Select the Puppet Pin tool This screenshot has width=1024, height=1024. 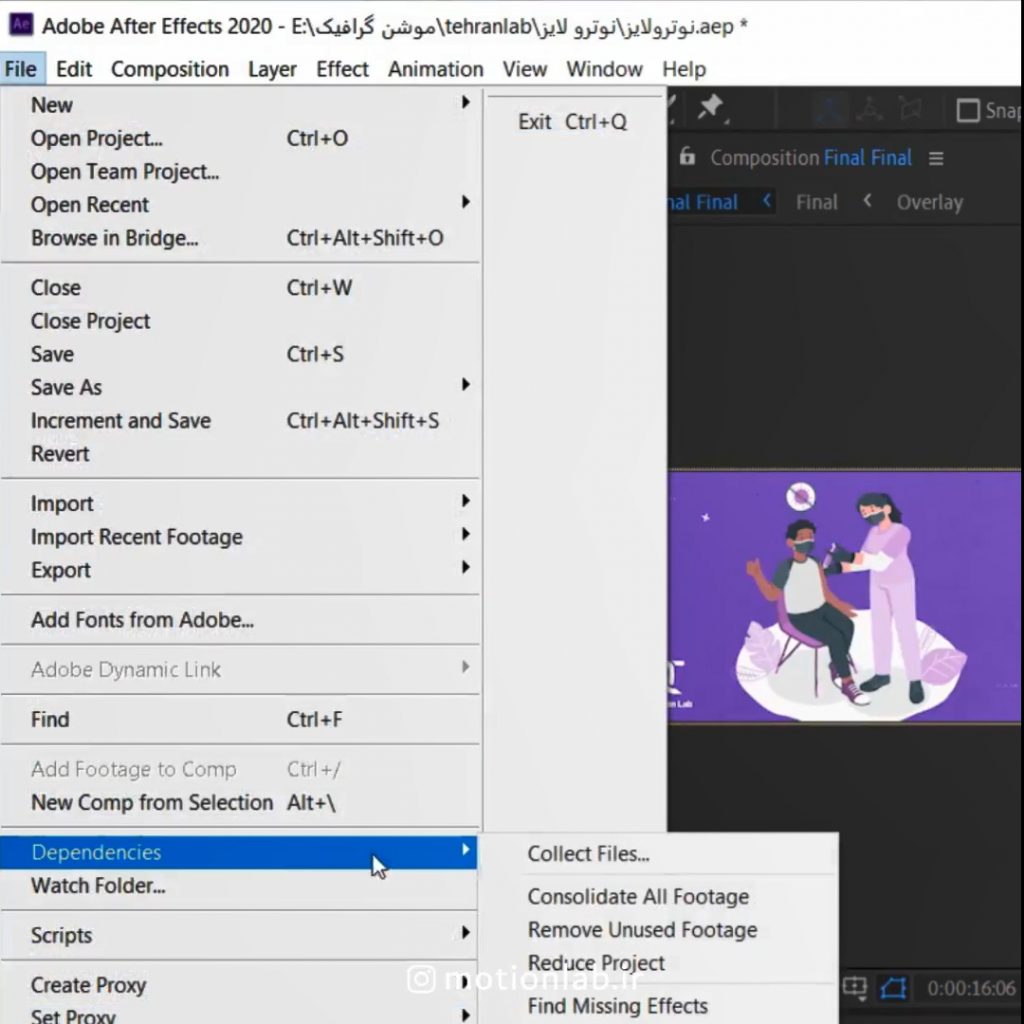710,108
